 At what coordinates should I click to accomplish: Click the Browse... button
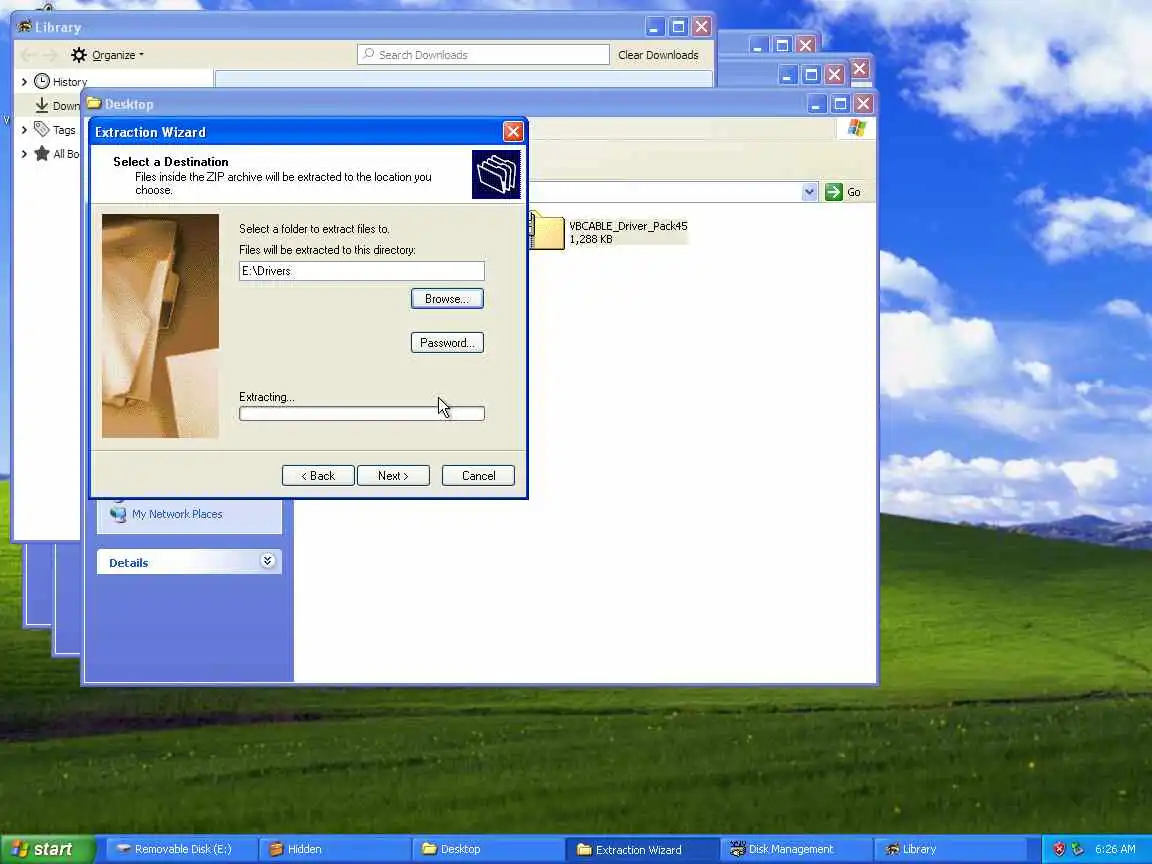point(447,299)
